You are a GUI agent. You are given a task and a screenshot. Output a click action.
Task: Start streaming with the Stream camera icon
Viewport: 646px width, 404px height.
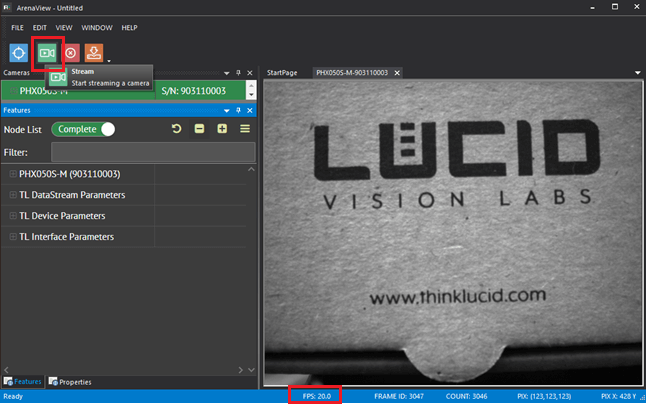pos(46,53)
